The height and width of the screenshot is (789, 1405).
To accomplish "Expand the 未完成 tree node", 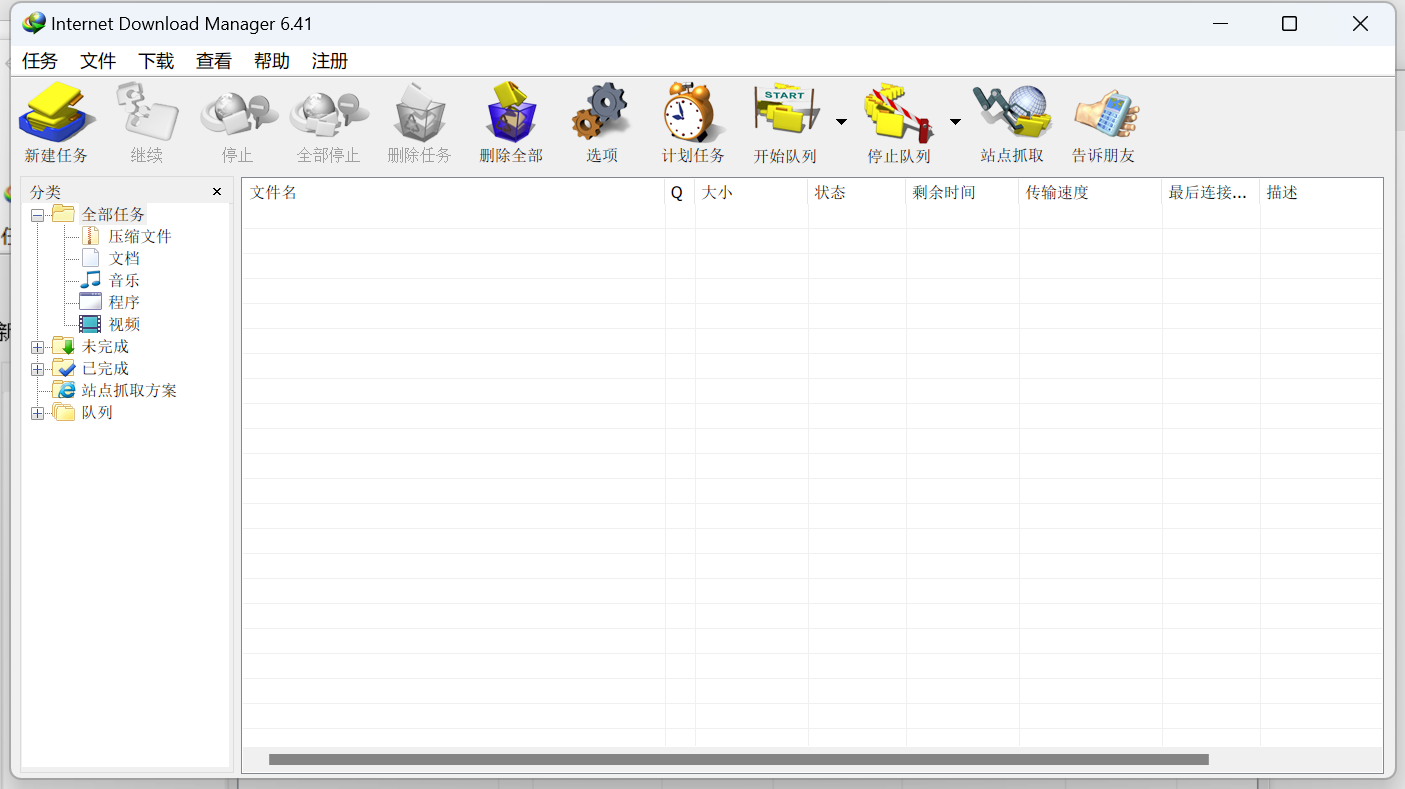I will (x=38, y=348).
